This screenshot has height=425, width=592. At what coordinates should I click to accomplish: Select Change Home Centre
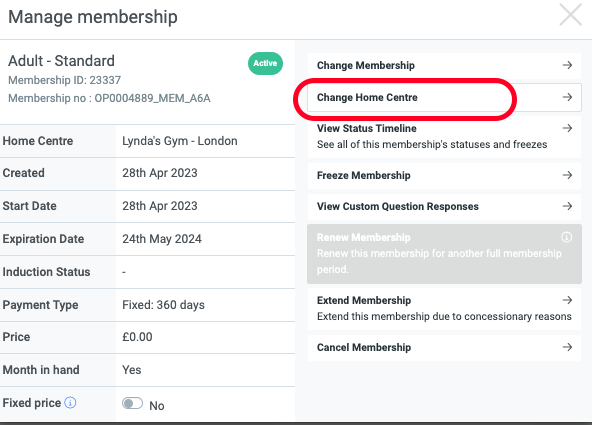pyautogui.click(x=444, y=97)
